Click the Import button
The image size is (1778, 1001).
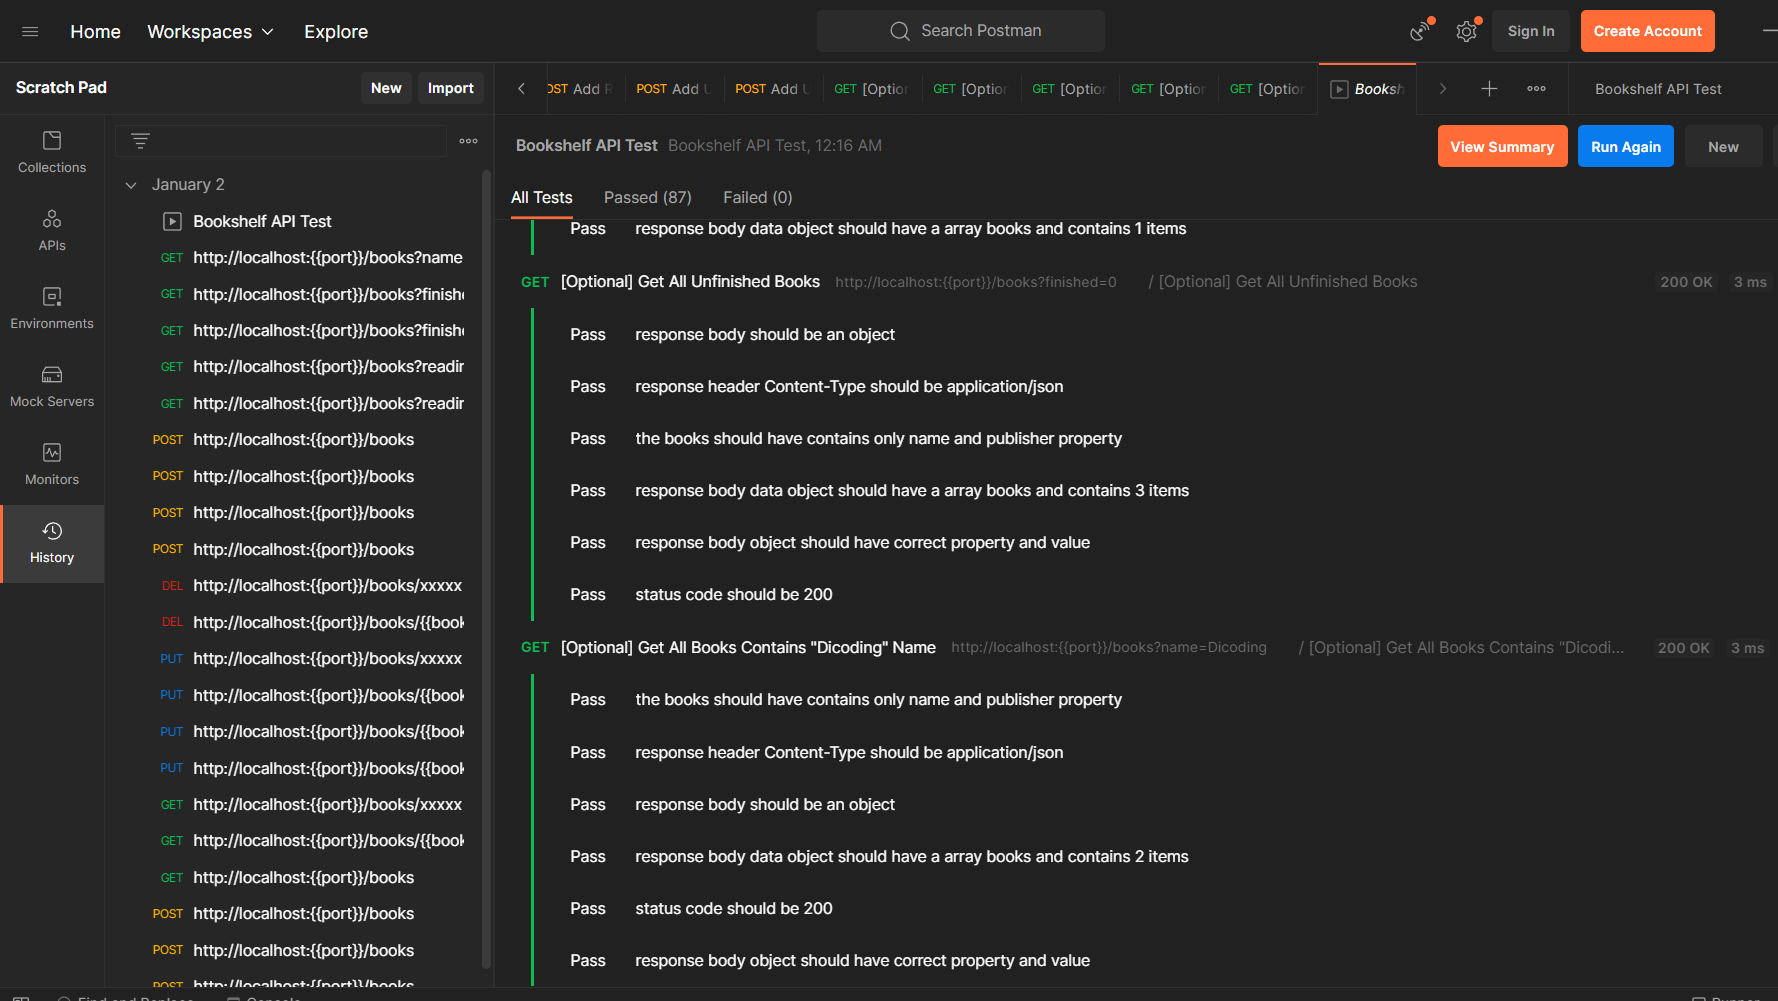pyautogui.click(x=451, y=88)
